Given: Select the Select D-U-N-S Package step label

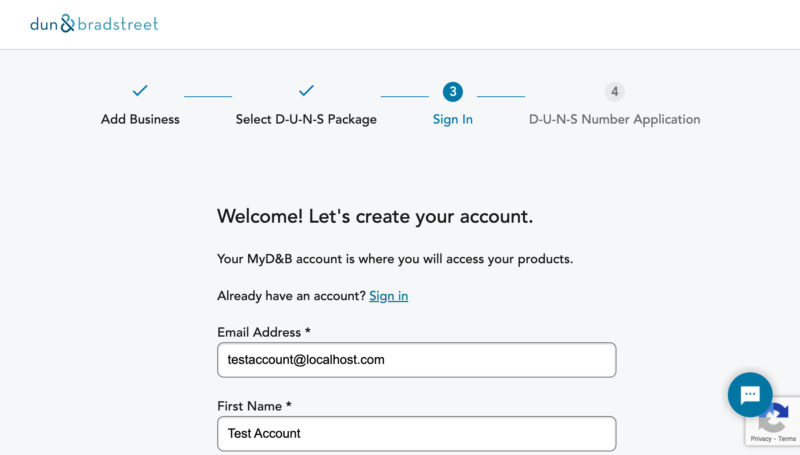Looking at the screenshot, I should pyautogui.click(x=306, y=119).
